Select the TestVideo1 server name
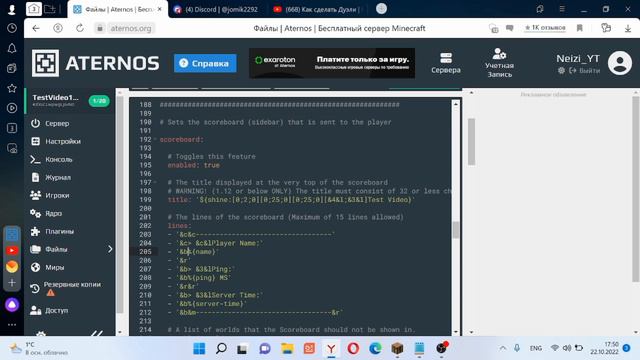The width and height of the screenshot is (640, 360). [x=55, y=98]
